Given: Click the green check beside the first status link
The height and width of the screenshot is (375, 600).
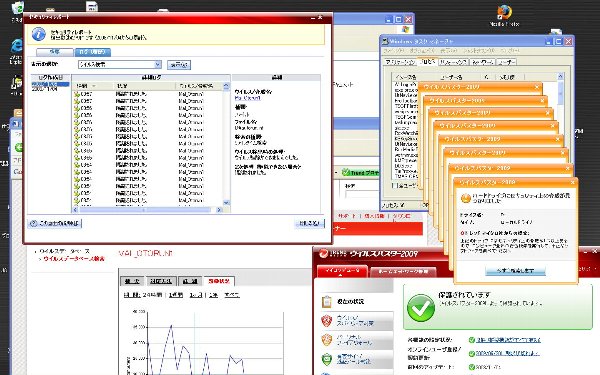Looking at the screenshot, I should pyautogui.click(x=471, y=340).
